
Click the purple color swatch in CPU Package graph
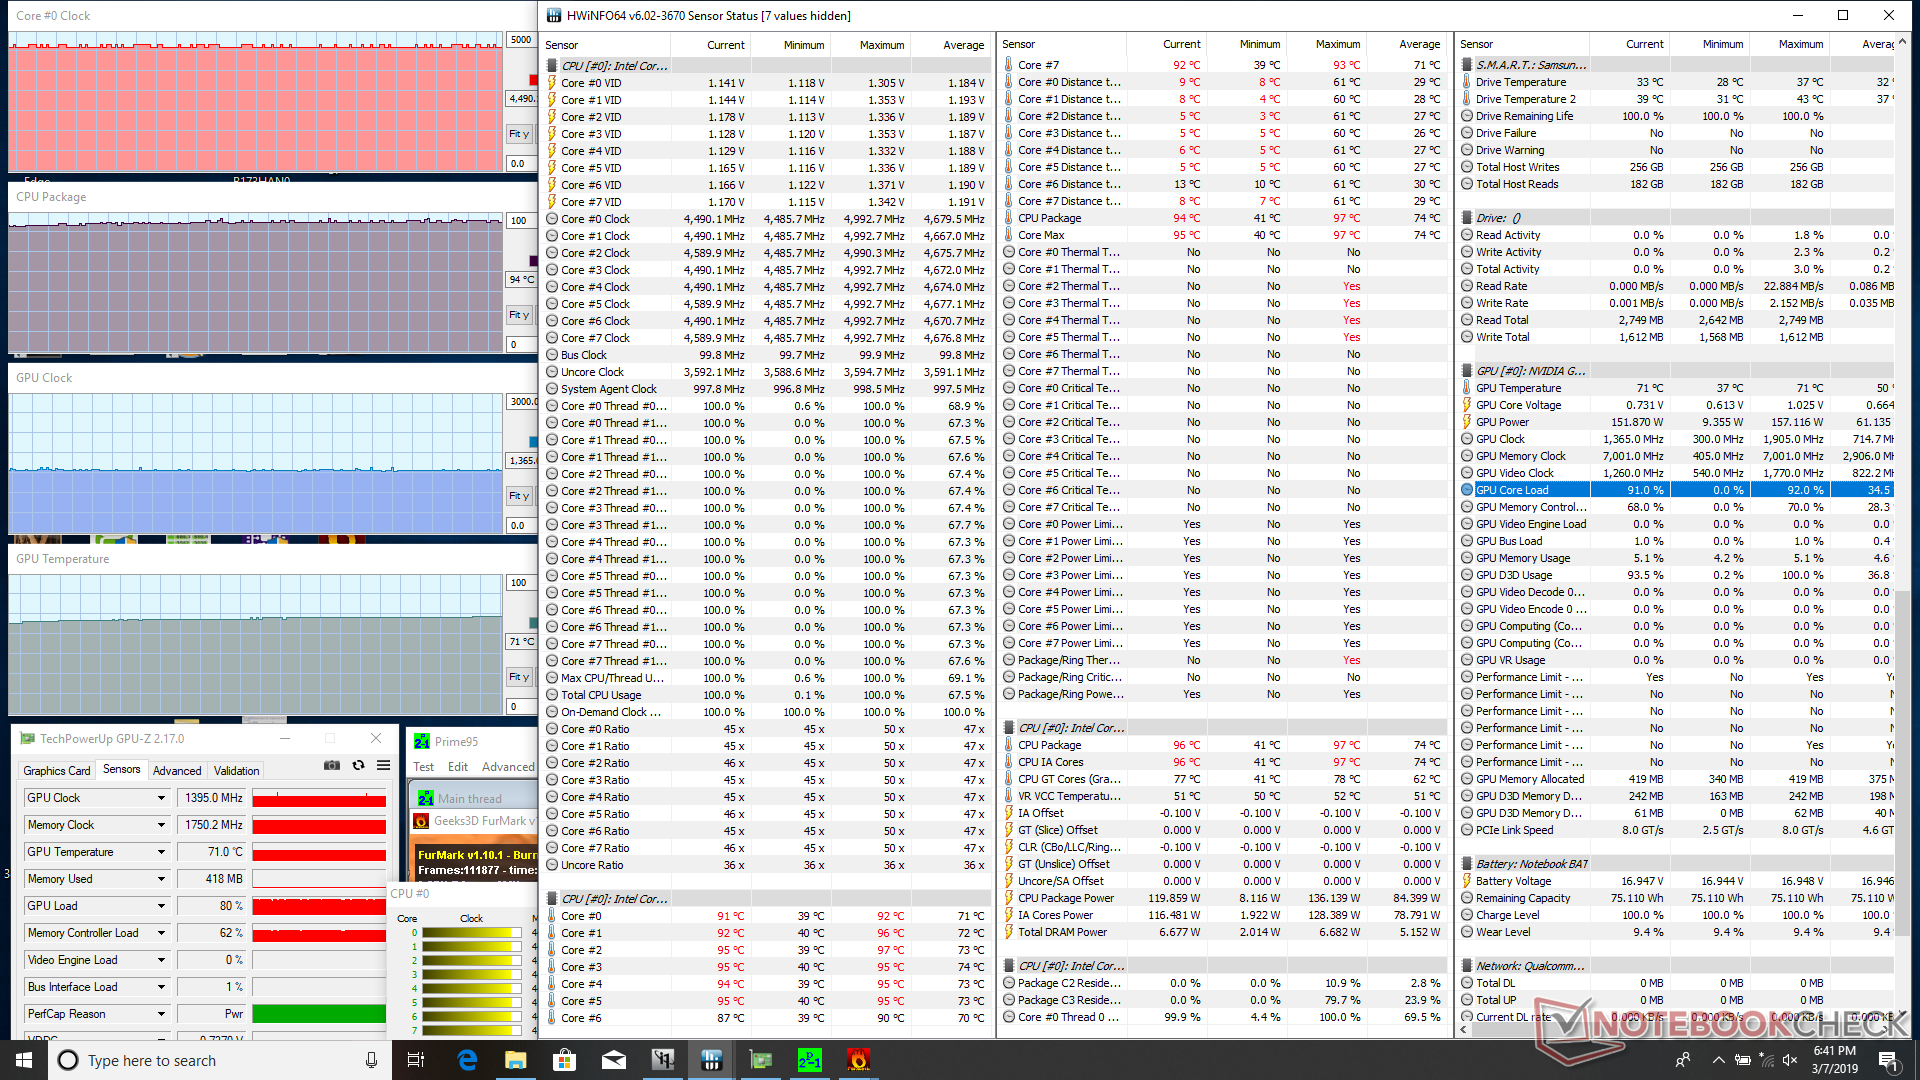(533, 261)
